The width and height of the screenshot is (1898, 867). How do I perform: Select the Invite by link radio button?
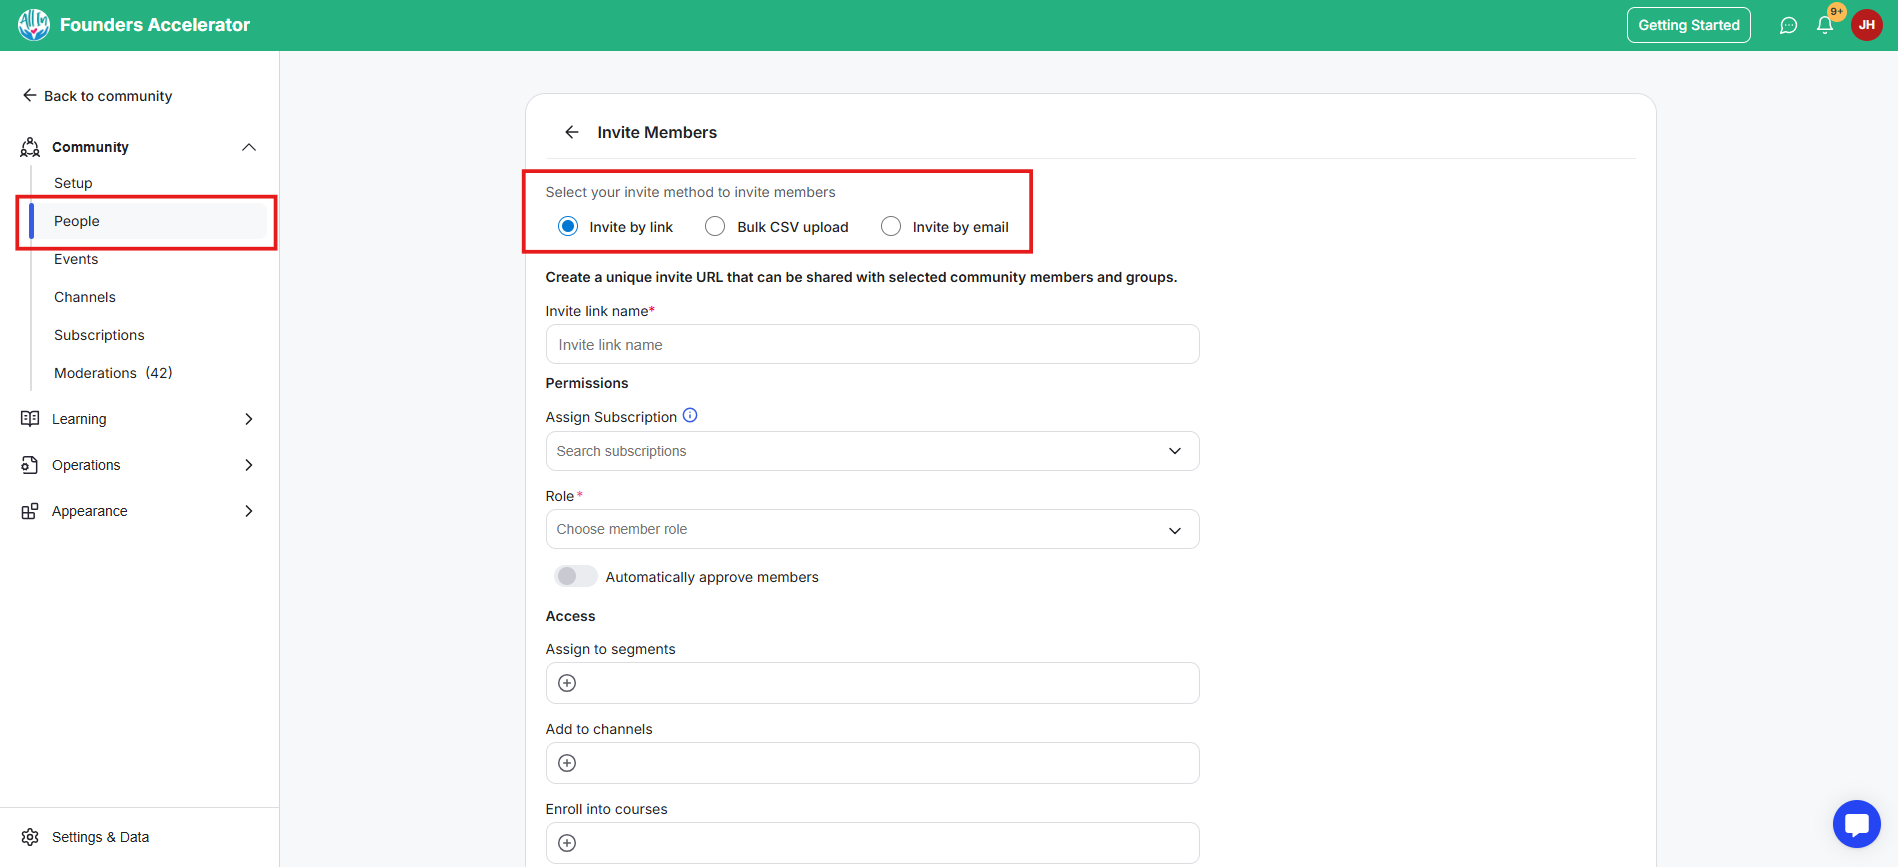pos(568,227)
